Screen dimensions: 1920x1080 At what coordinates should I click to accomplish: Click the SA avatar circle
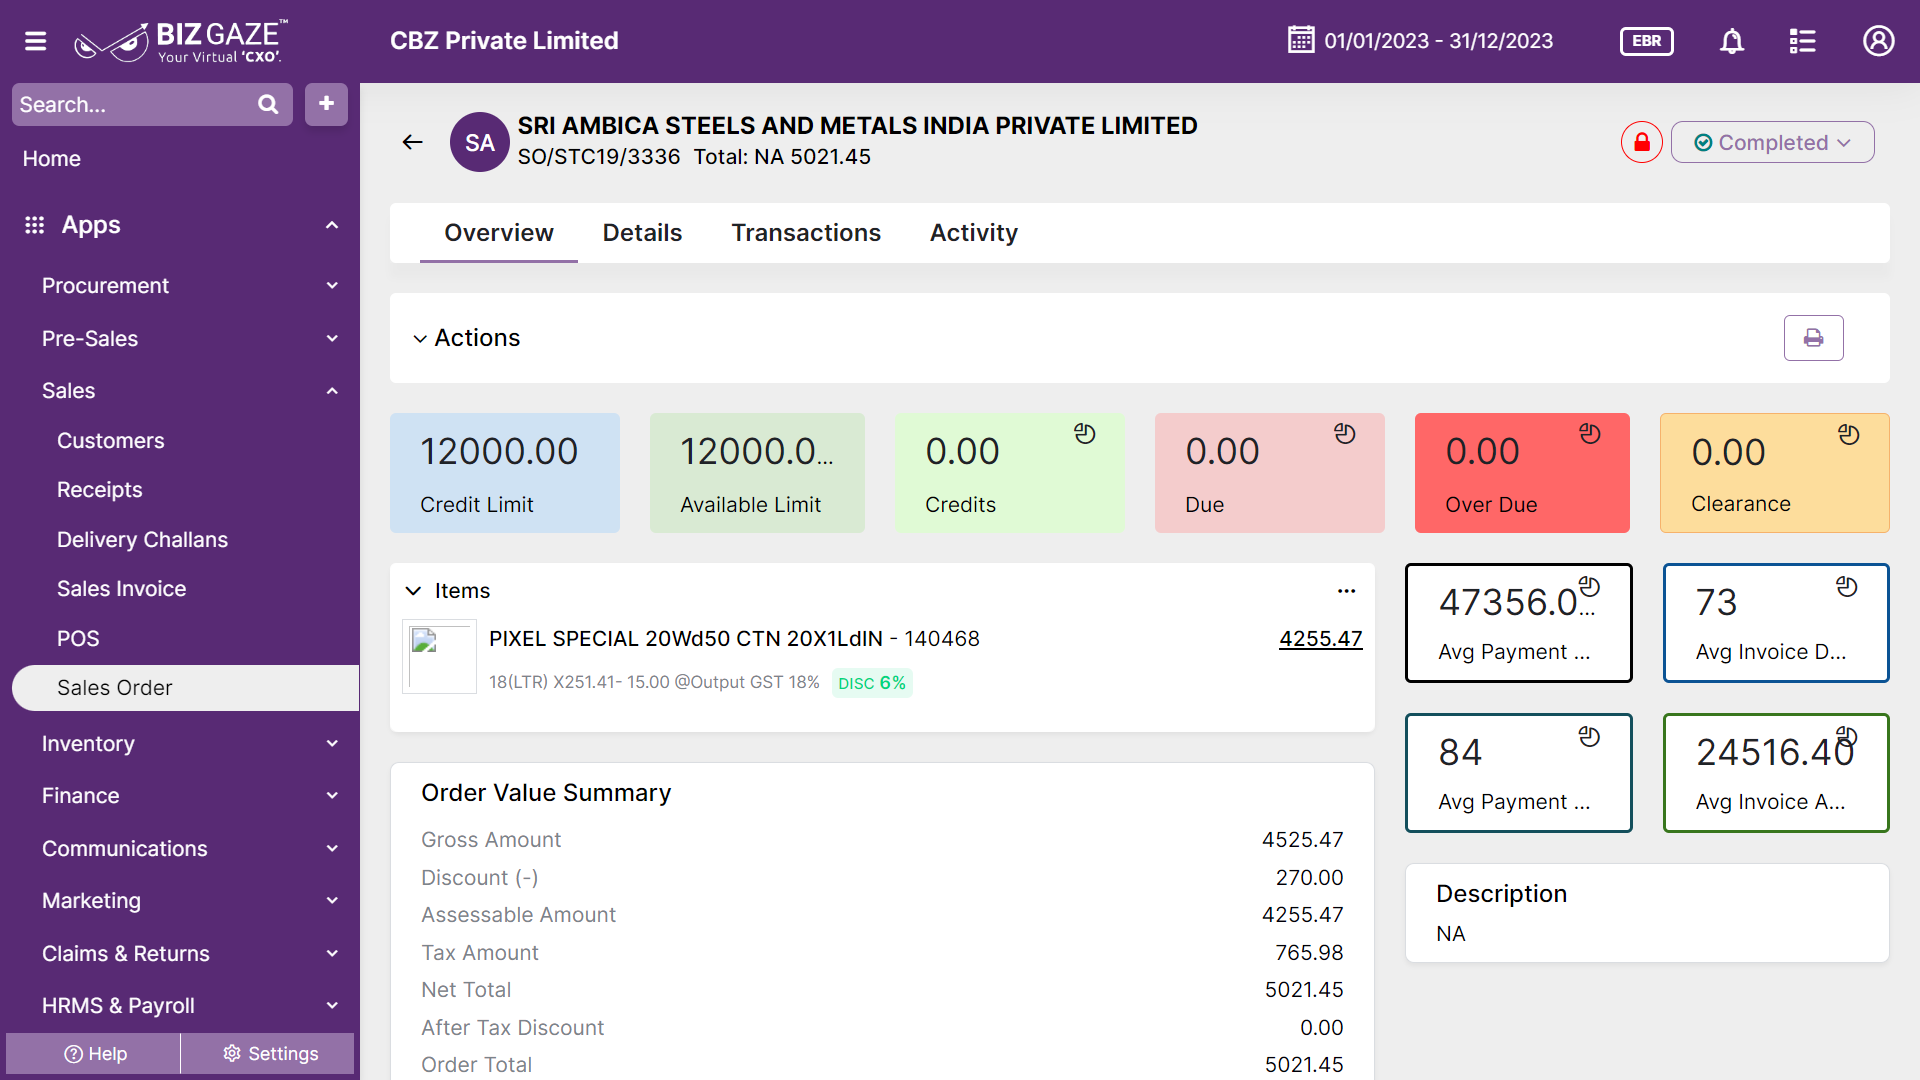coord(480,142)
